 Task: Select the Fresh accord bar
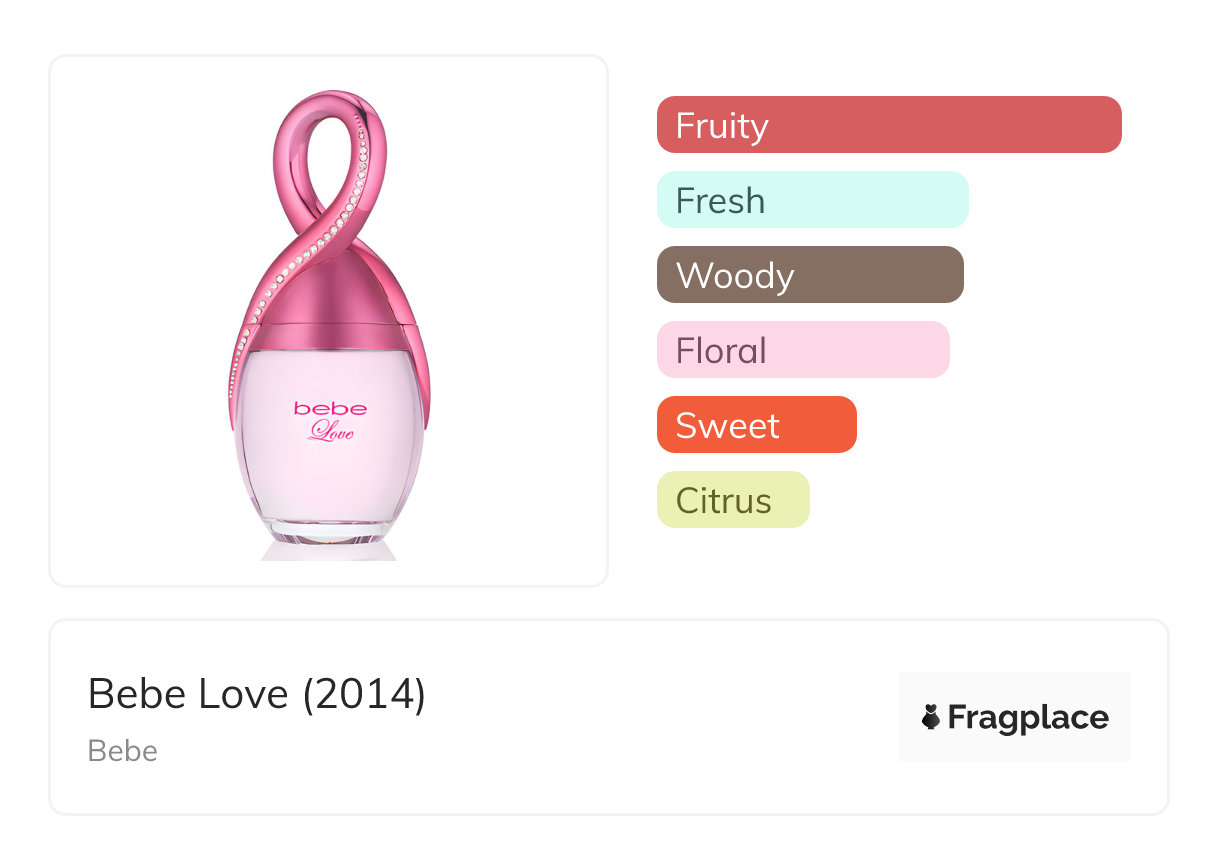pyautogui.click(x=812, y=200)
